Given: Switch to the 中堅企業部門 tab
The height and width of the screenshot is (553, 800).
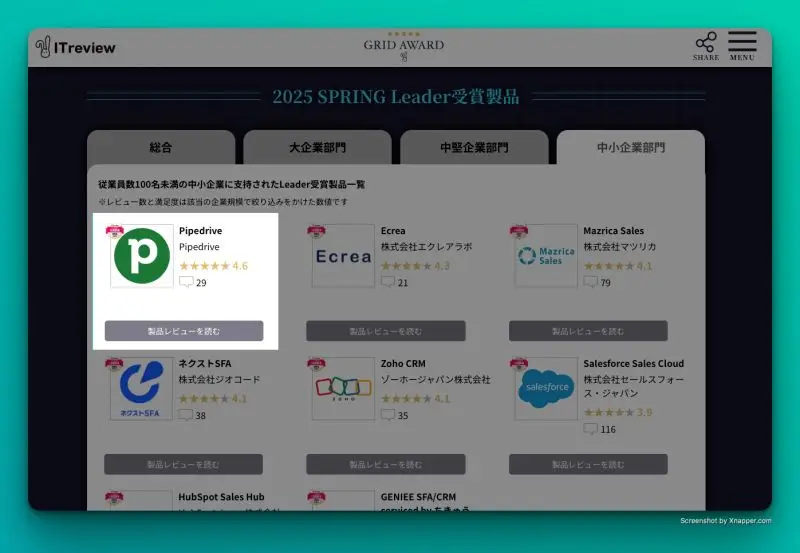Looking at the screenshot, I should click(474, 147).
